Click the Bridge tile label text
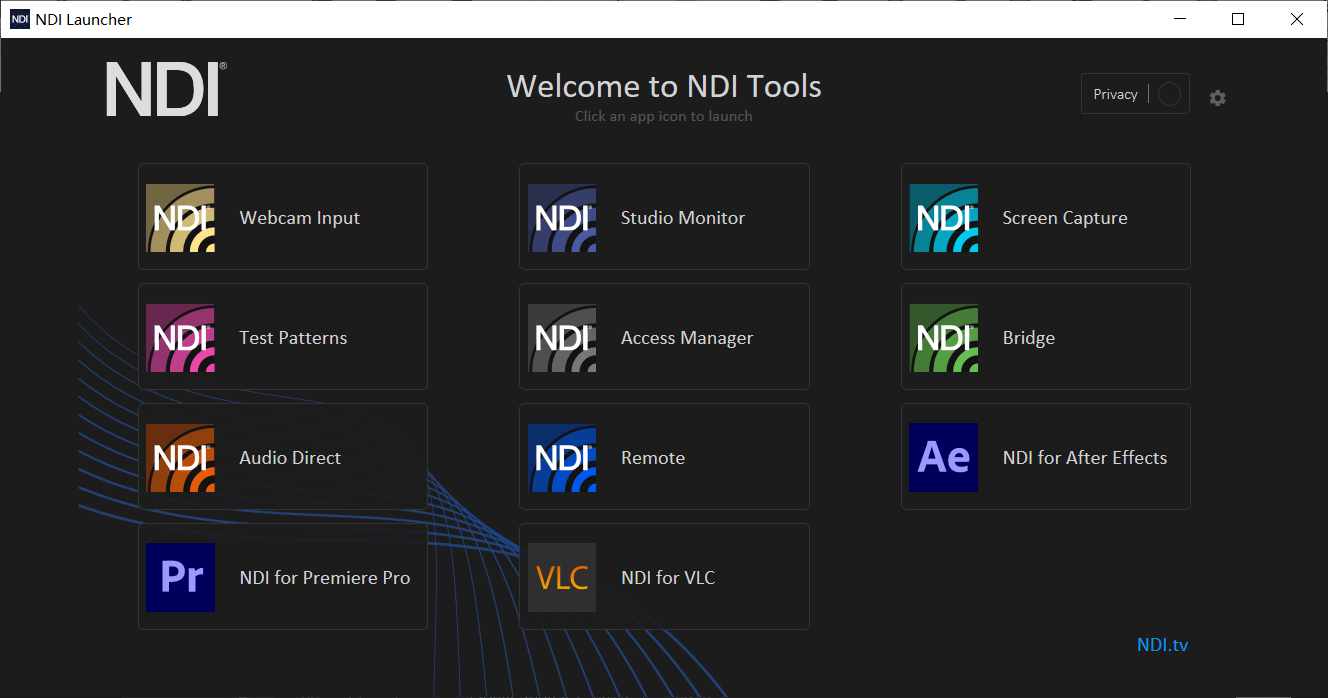This screenshot has width=1328, height=698. pyautogui.click(x=1029, y=337)
